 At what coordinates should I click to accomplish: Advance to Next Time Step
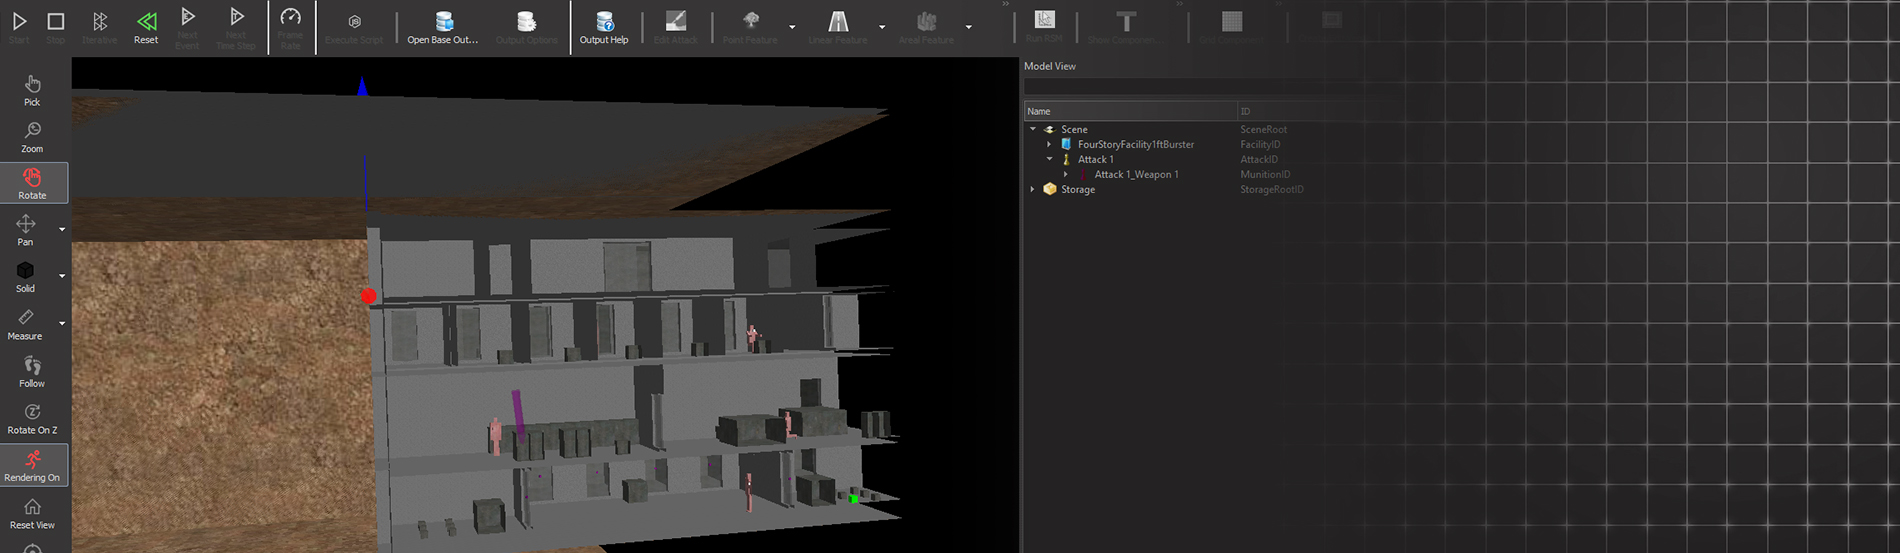click(x=236, y=28)
